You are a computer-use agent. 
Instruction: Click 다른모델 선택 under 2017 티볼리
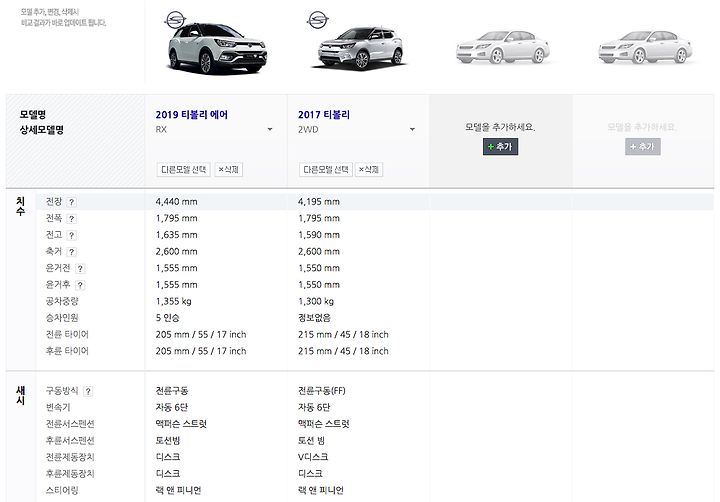[326, 169]
